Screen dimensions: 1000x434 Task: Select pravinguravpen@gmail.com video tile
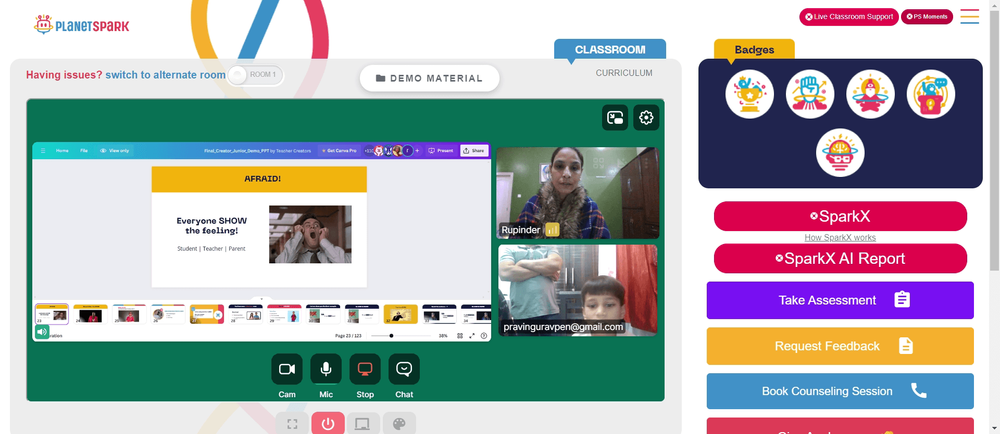[x=578, y=290]
